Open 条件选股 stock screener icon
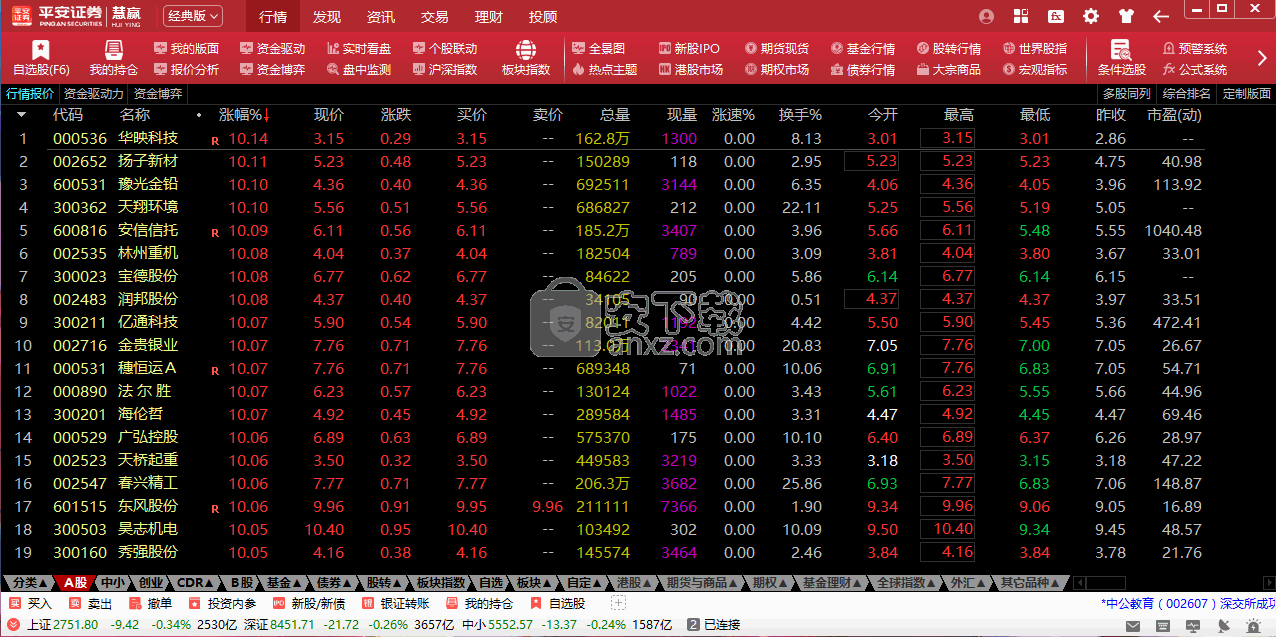The image size is (1276, 637). [1121, 58]
